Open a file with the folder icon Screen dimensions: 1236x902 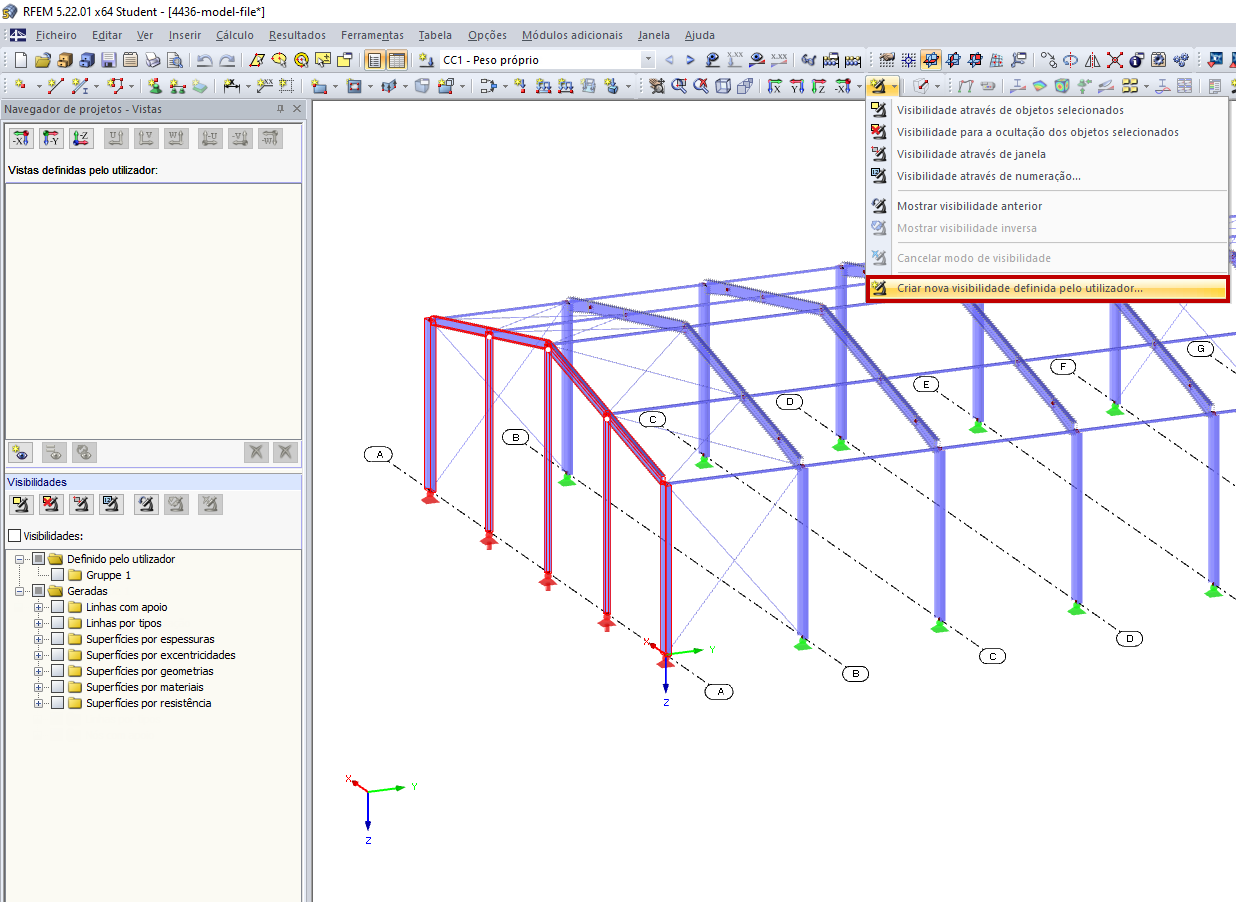(43, 60)
